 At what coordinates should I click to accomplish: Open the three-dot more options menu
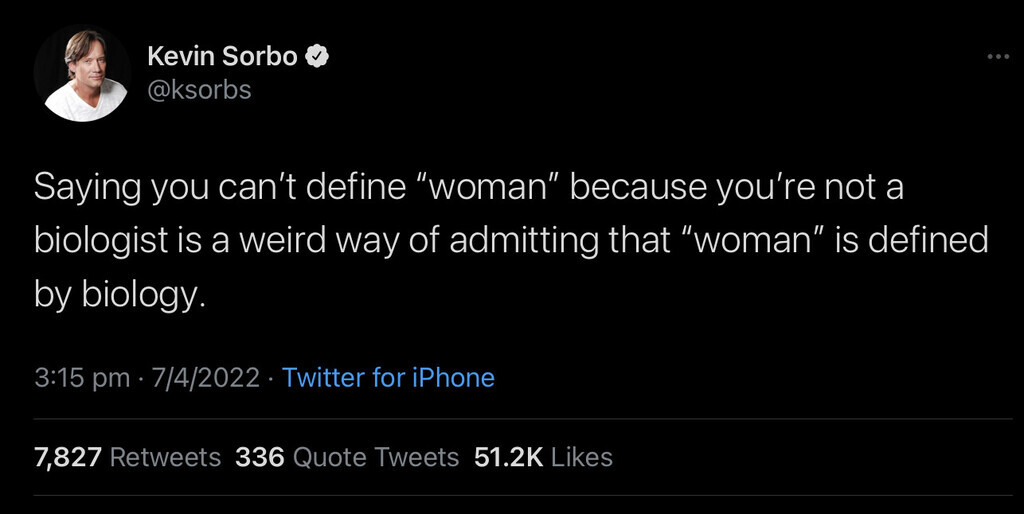click(998, 57)
